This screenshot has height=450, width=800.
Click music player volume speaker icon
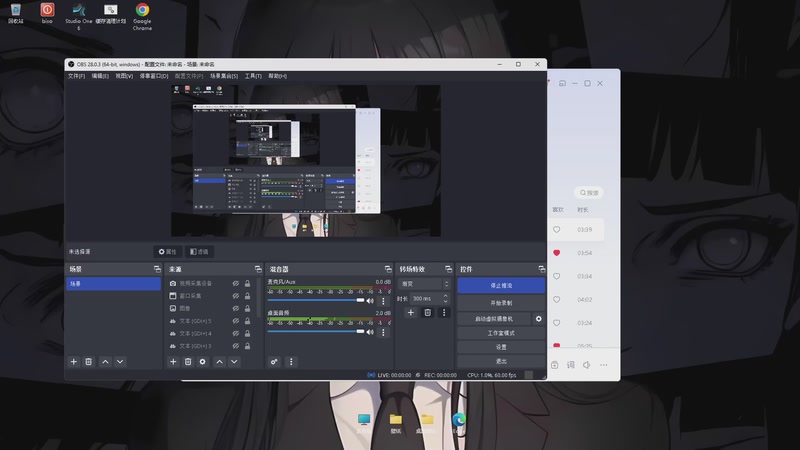(587, 365)
